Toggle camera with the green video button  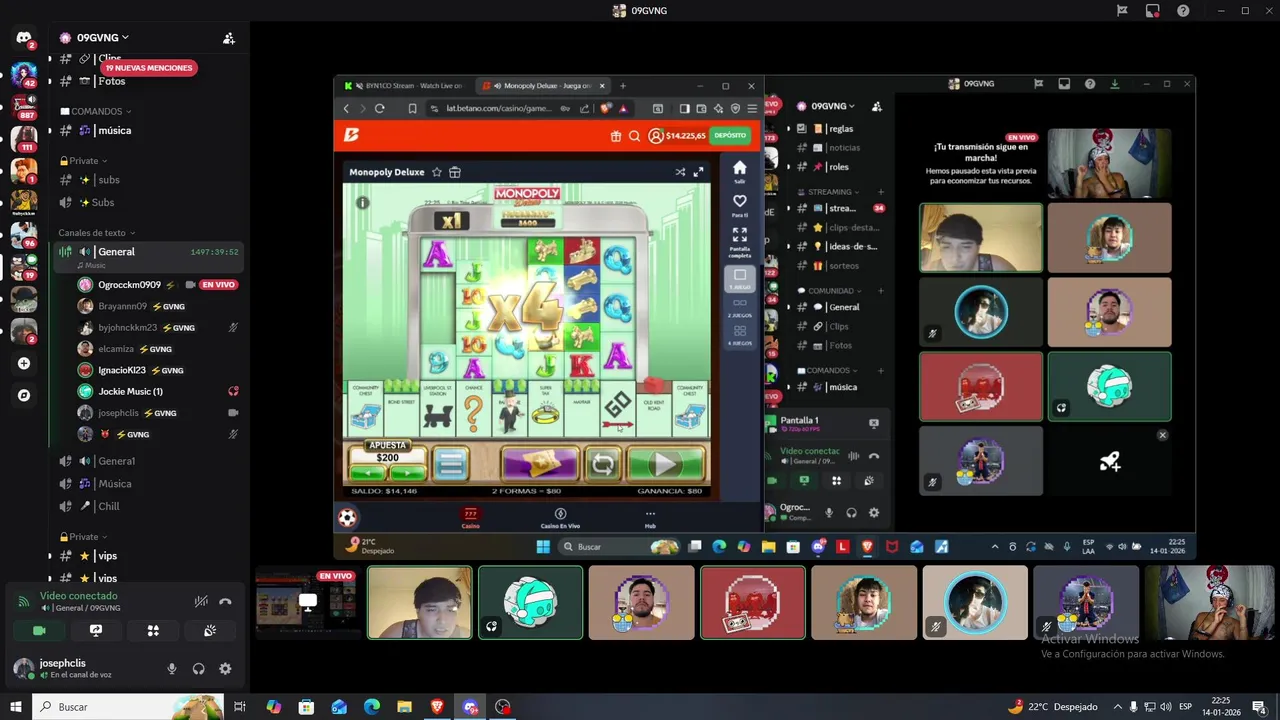pyautogui.click(x=39, y=631)
